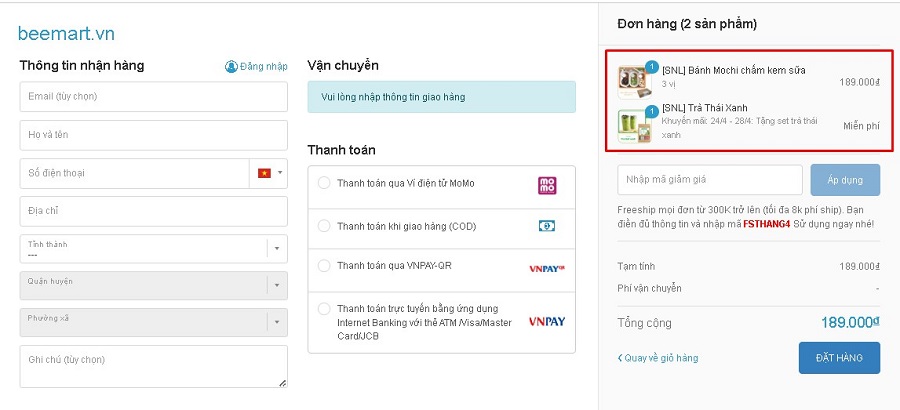Click the COD cash icon
The image size is (900, 410).
(547, 226)
